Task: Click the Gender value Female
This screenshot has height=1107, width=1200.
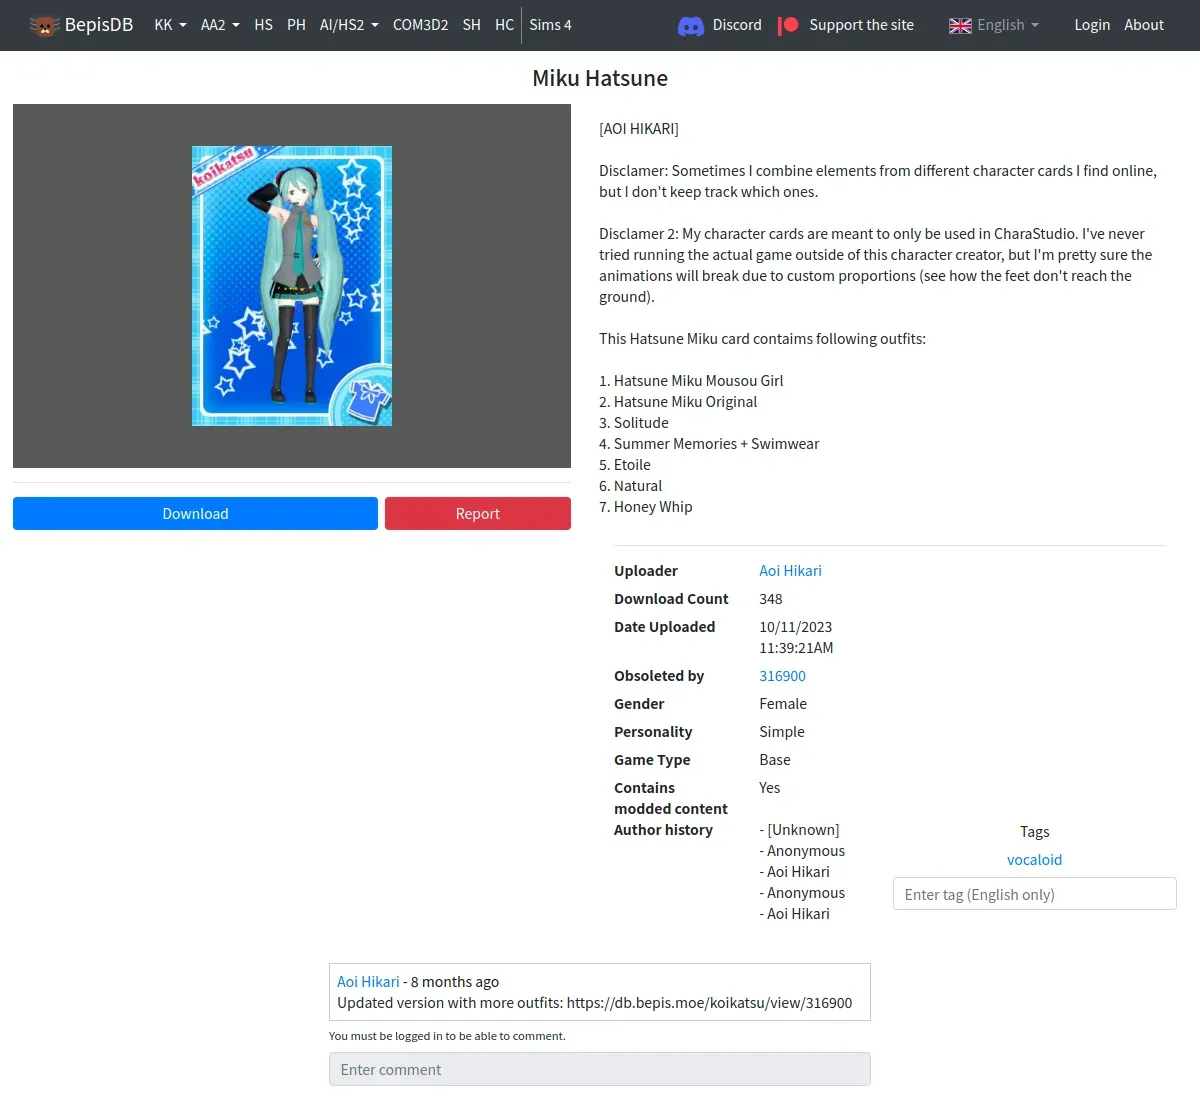Action: [x=783, y=704]
